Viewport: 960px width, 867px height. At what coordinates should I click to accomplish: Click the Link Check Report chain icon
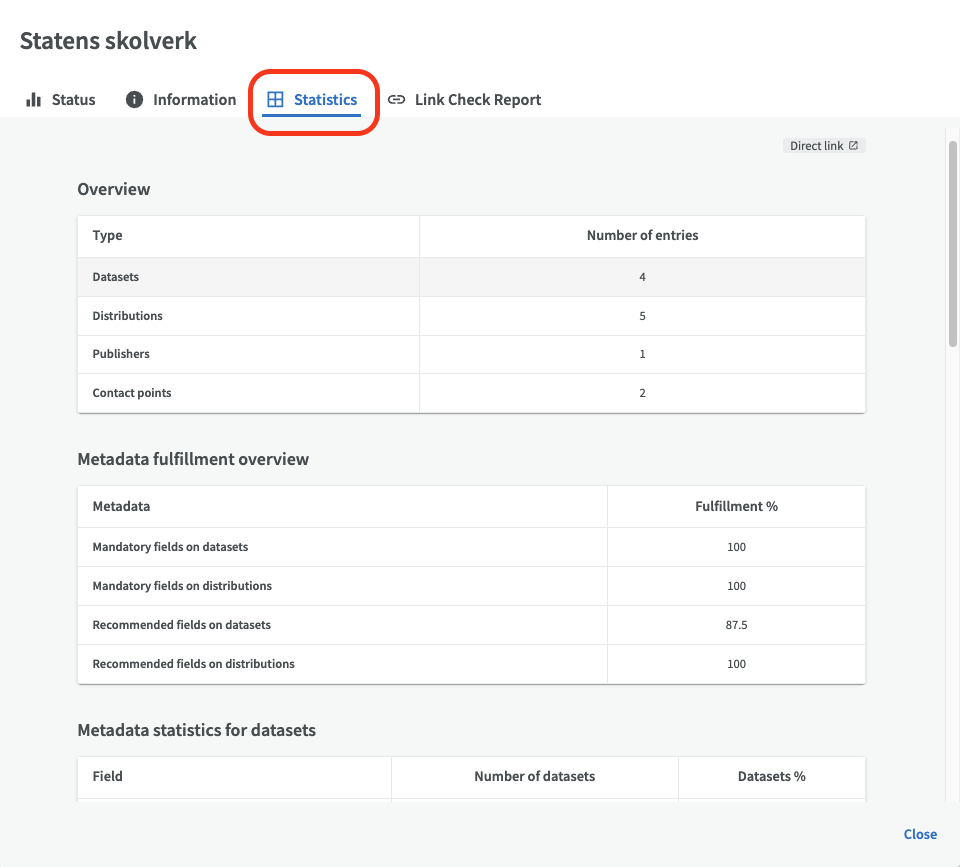(397, 99)
